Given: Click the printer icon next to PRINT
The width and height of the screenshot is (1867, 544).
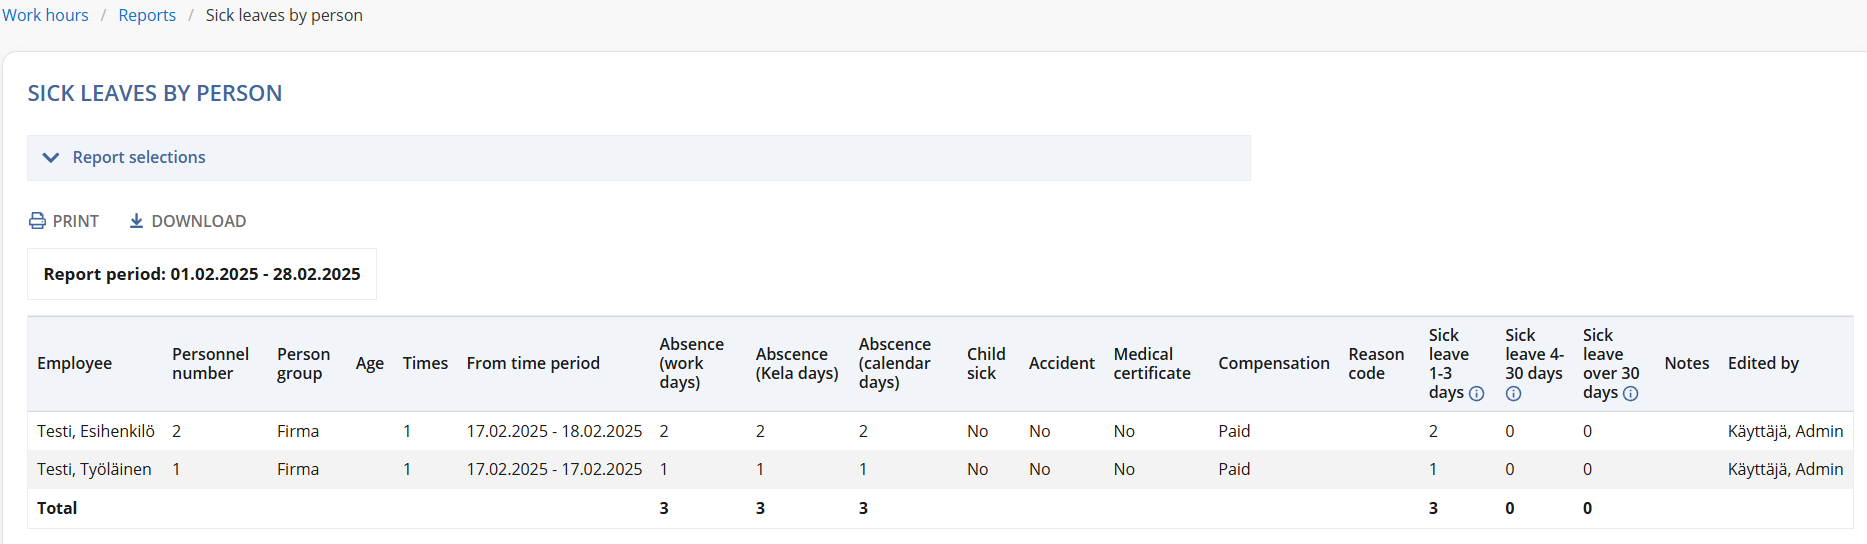Looking at the screenshot, I should [37, 221].
